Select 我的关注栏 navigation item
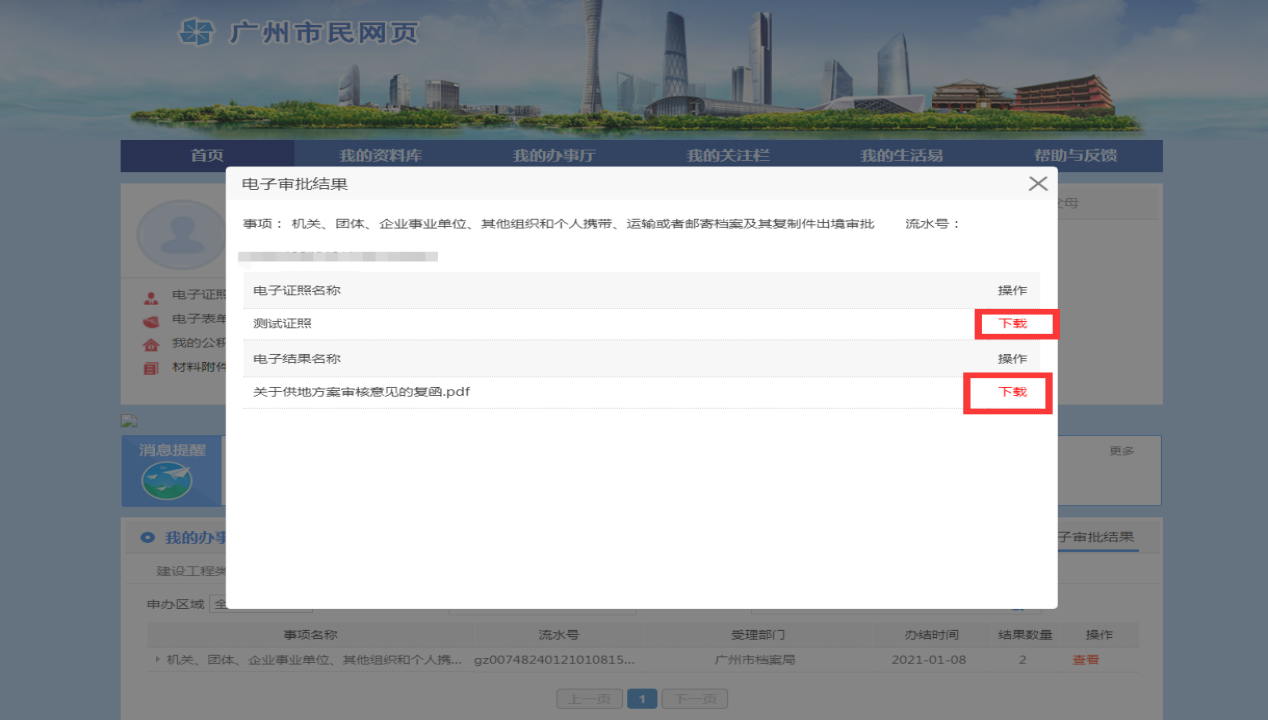 728,156
